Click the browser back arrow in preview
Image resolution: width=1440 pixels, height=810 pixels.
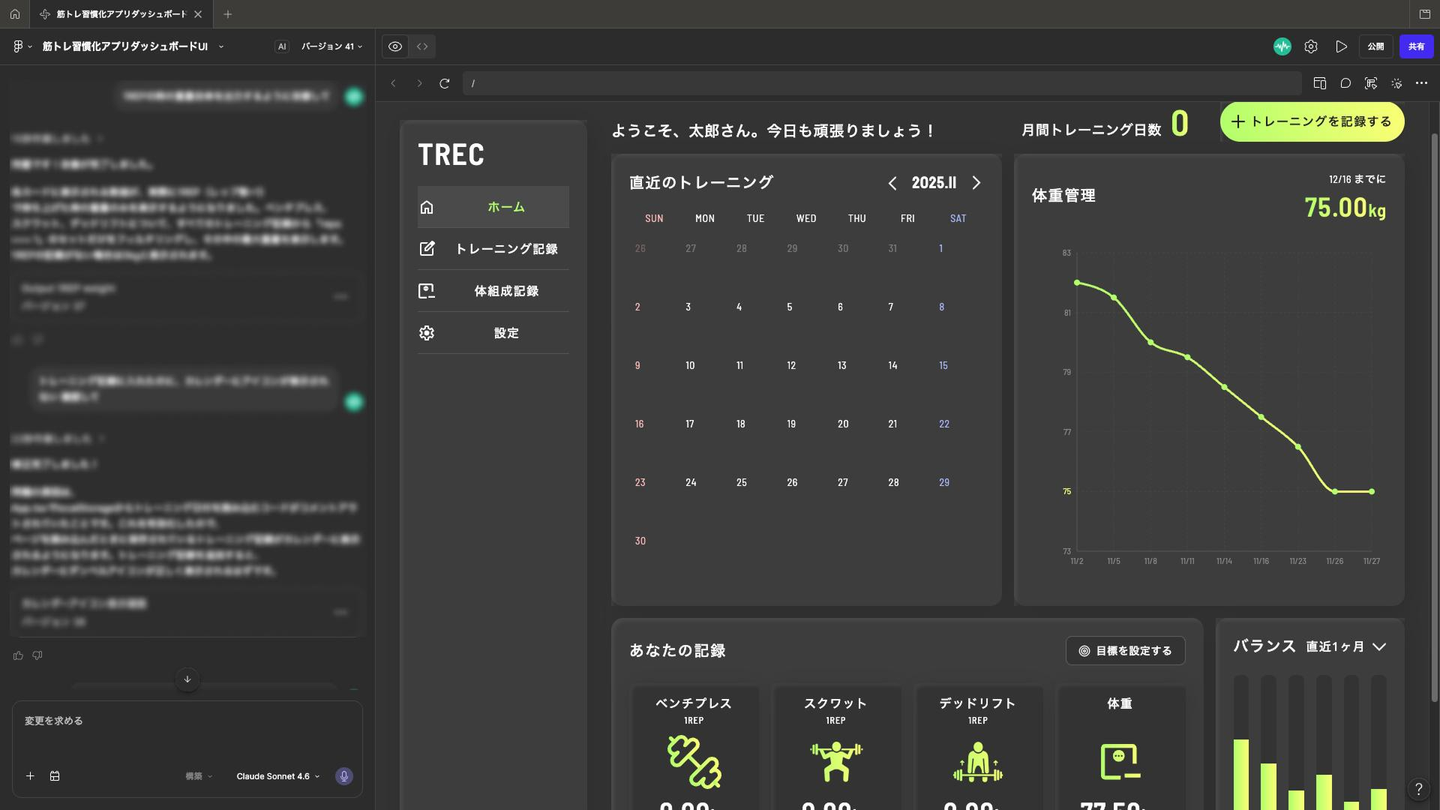pos(393,83)
